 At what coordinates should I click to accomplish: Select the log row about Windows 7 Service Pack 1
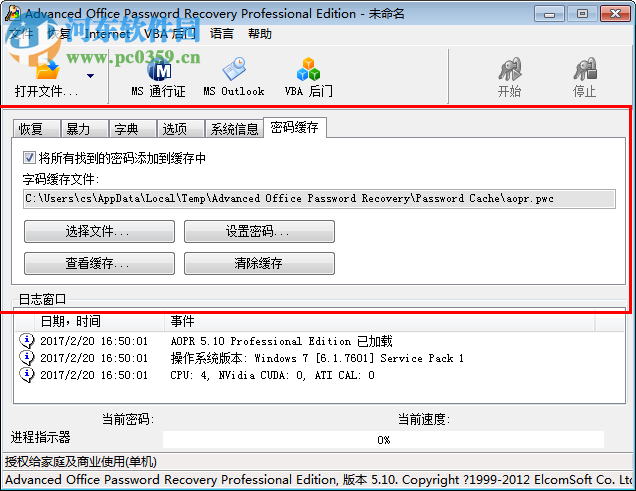tap(320, 358)
